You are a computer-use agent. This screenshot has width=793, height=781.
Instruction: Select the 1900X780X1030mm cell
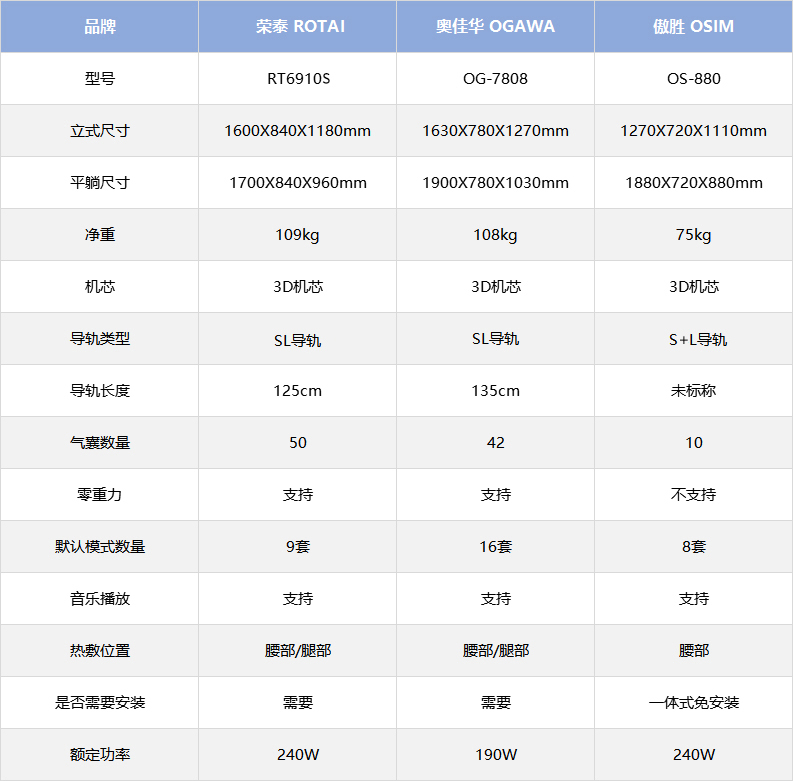[495, 183]
